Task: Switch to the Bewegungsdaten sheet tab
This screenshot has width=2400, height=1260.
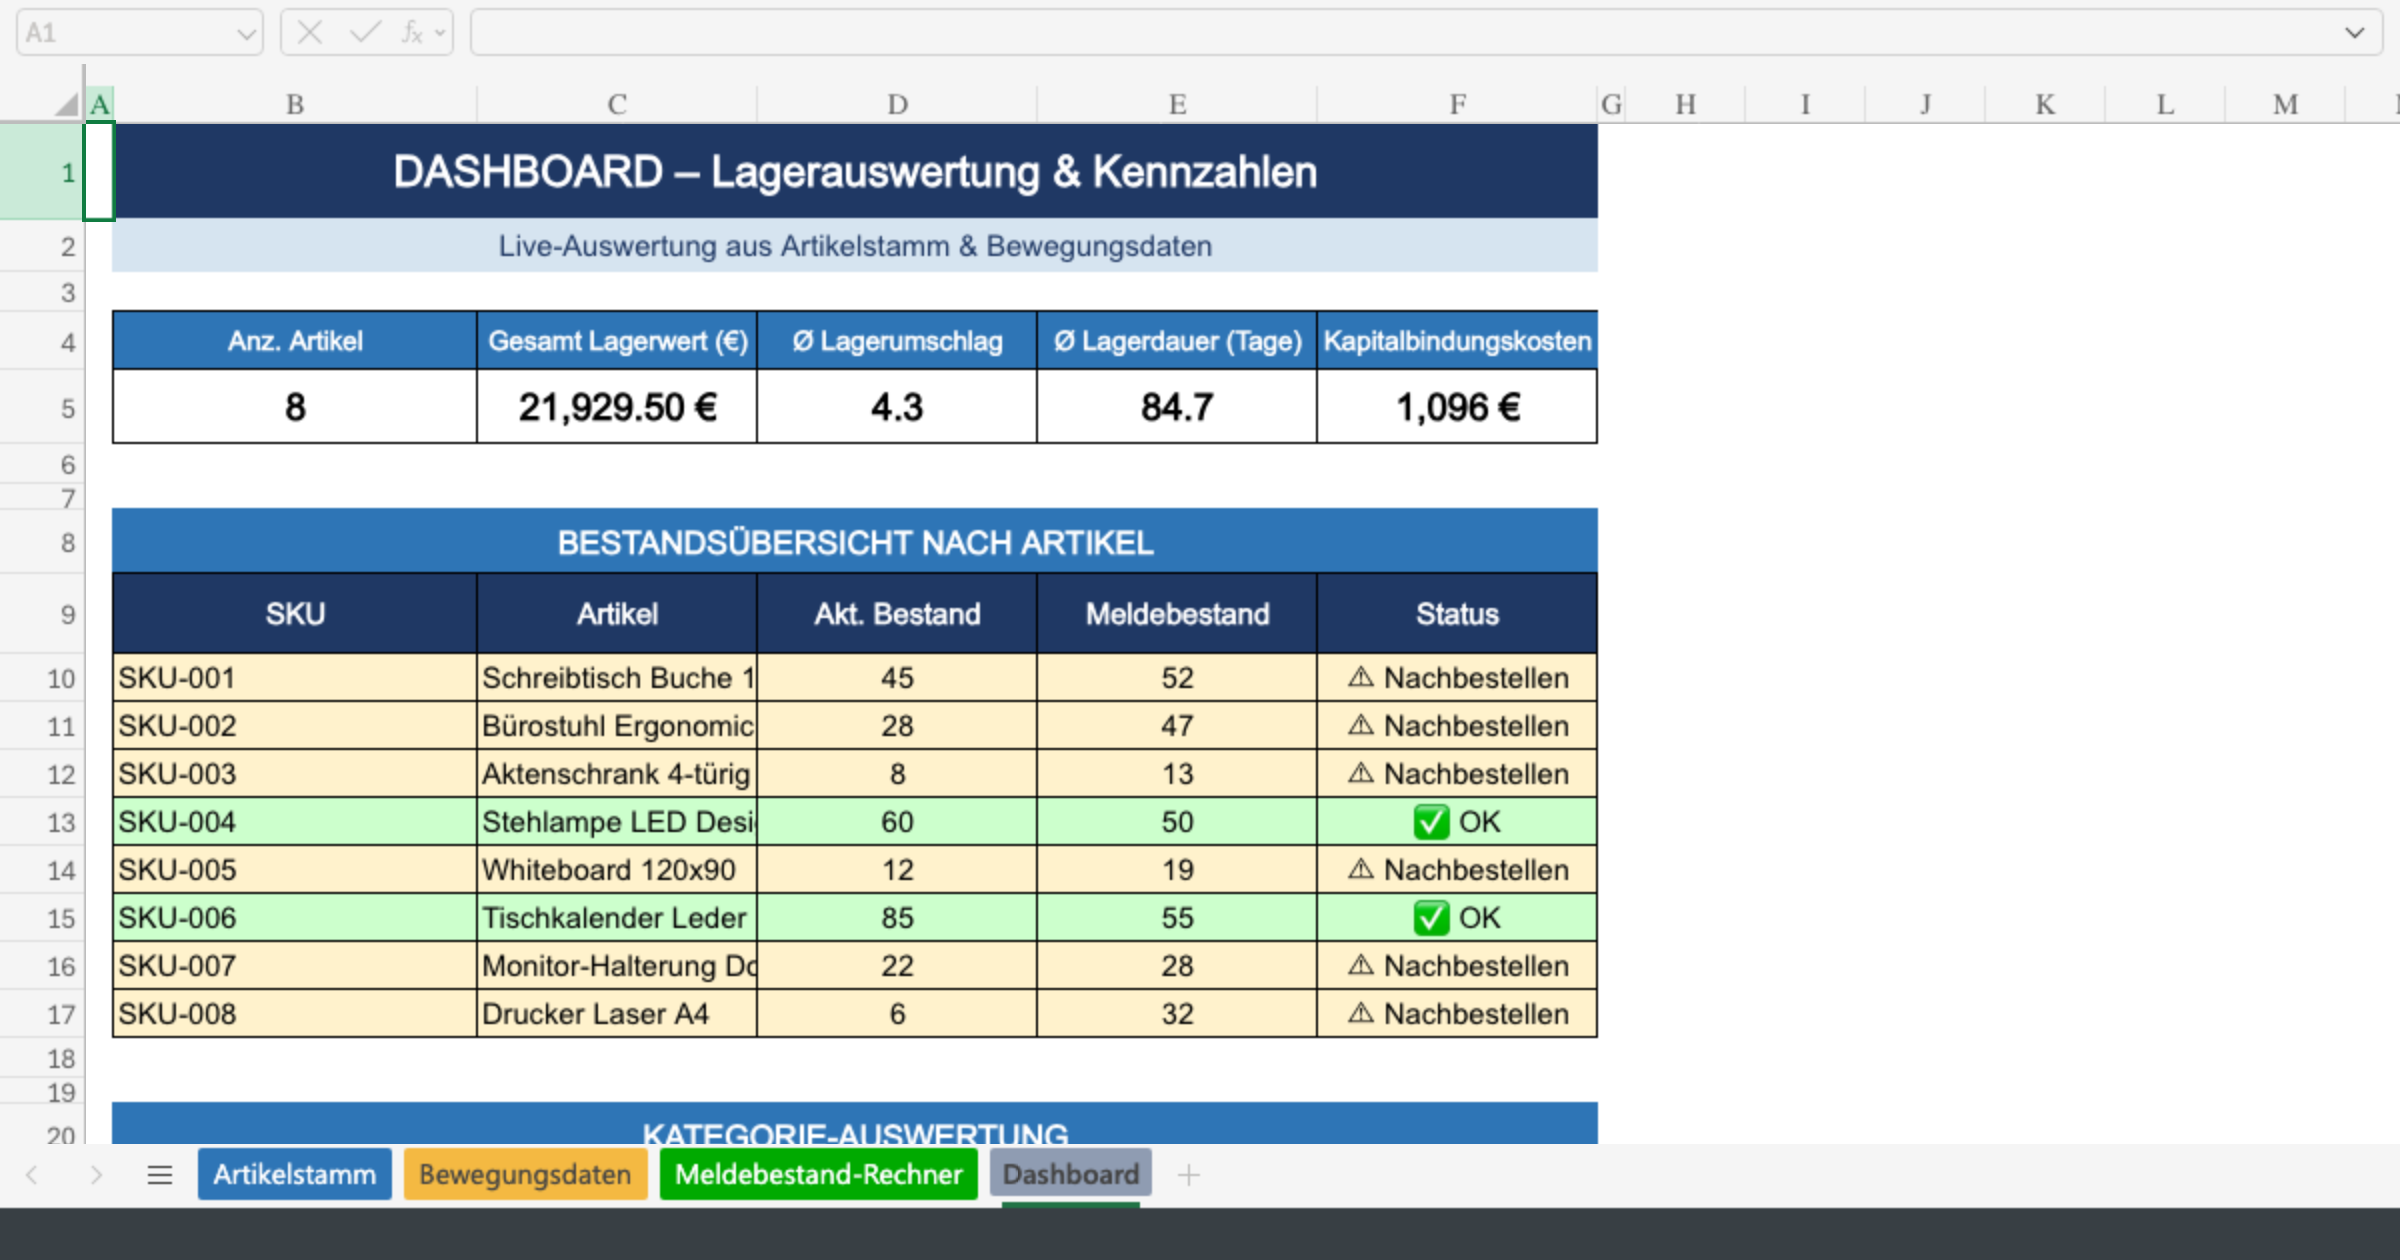Action: tap(525, 1174)
